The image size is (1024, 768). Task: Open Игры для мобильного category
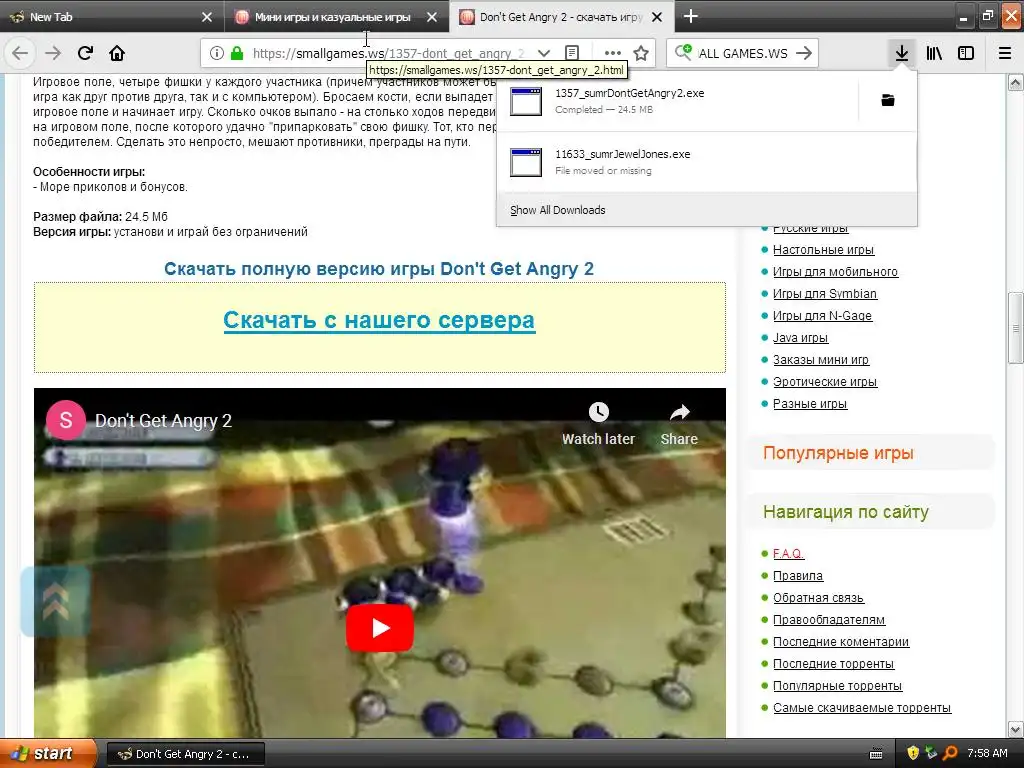[x=835, y=272]
